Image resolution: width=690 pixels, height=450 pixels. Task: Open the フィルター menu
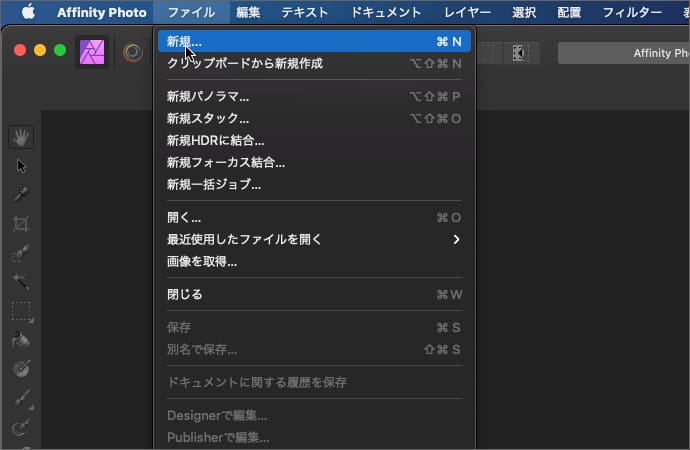pos(632,12)
